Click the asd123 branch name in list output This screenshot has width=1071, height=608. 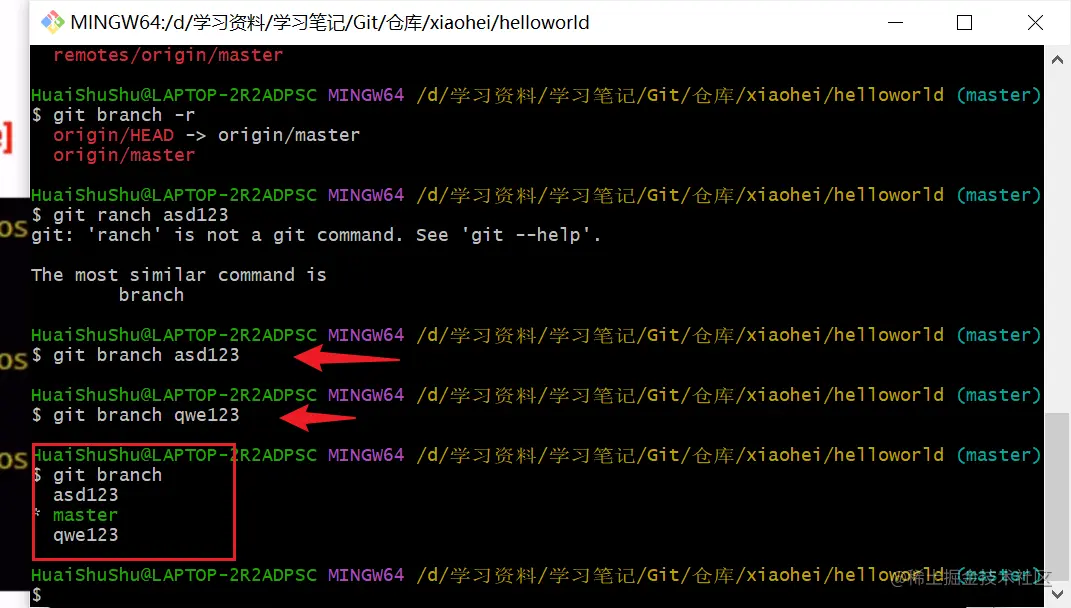click(x=85, y=495)
